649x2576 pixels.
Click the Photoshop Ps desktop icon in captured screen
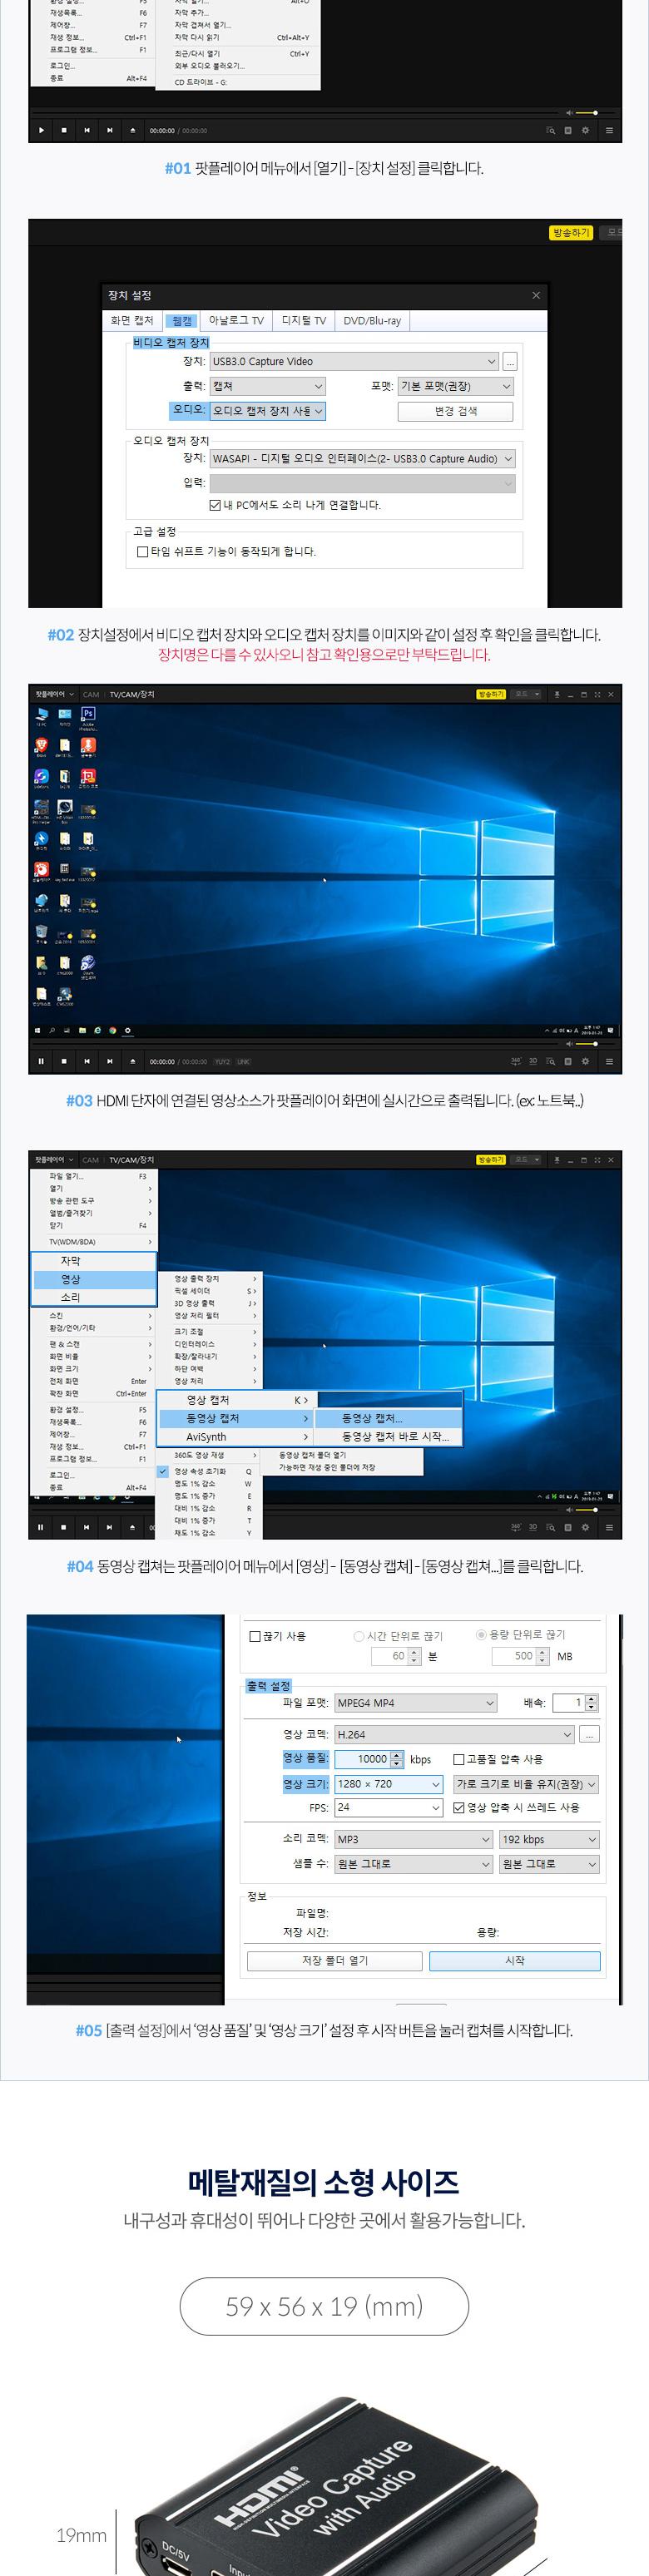click(x=88, y=714)
